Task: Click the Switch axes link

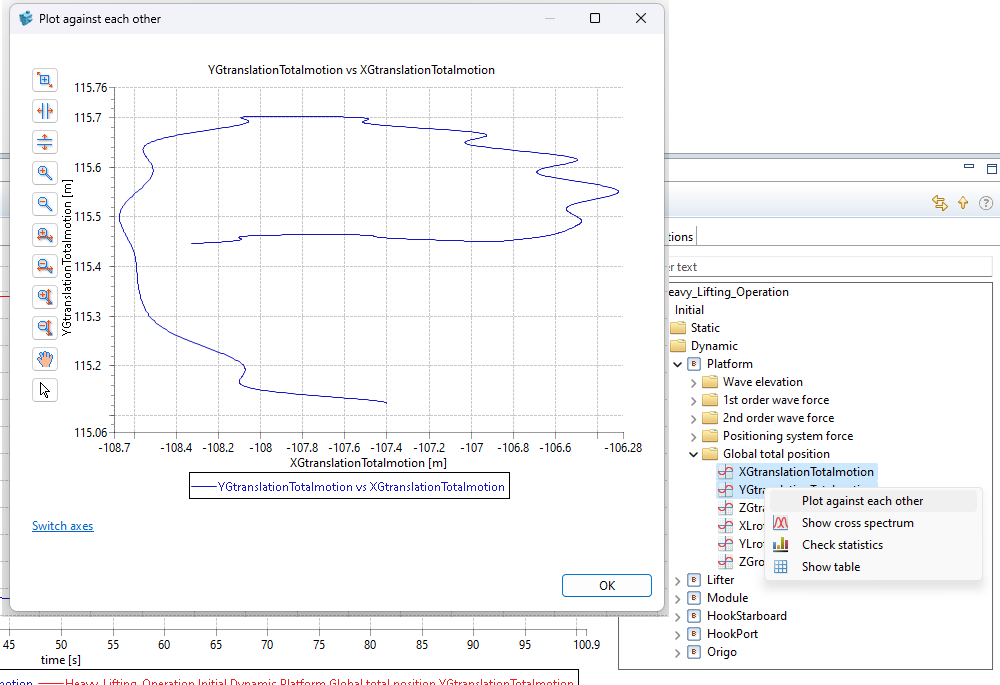Action: pyautogui.click(x=62, y=526)
